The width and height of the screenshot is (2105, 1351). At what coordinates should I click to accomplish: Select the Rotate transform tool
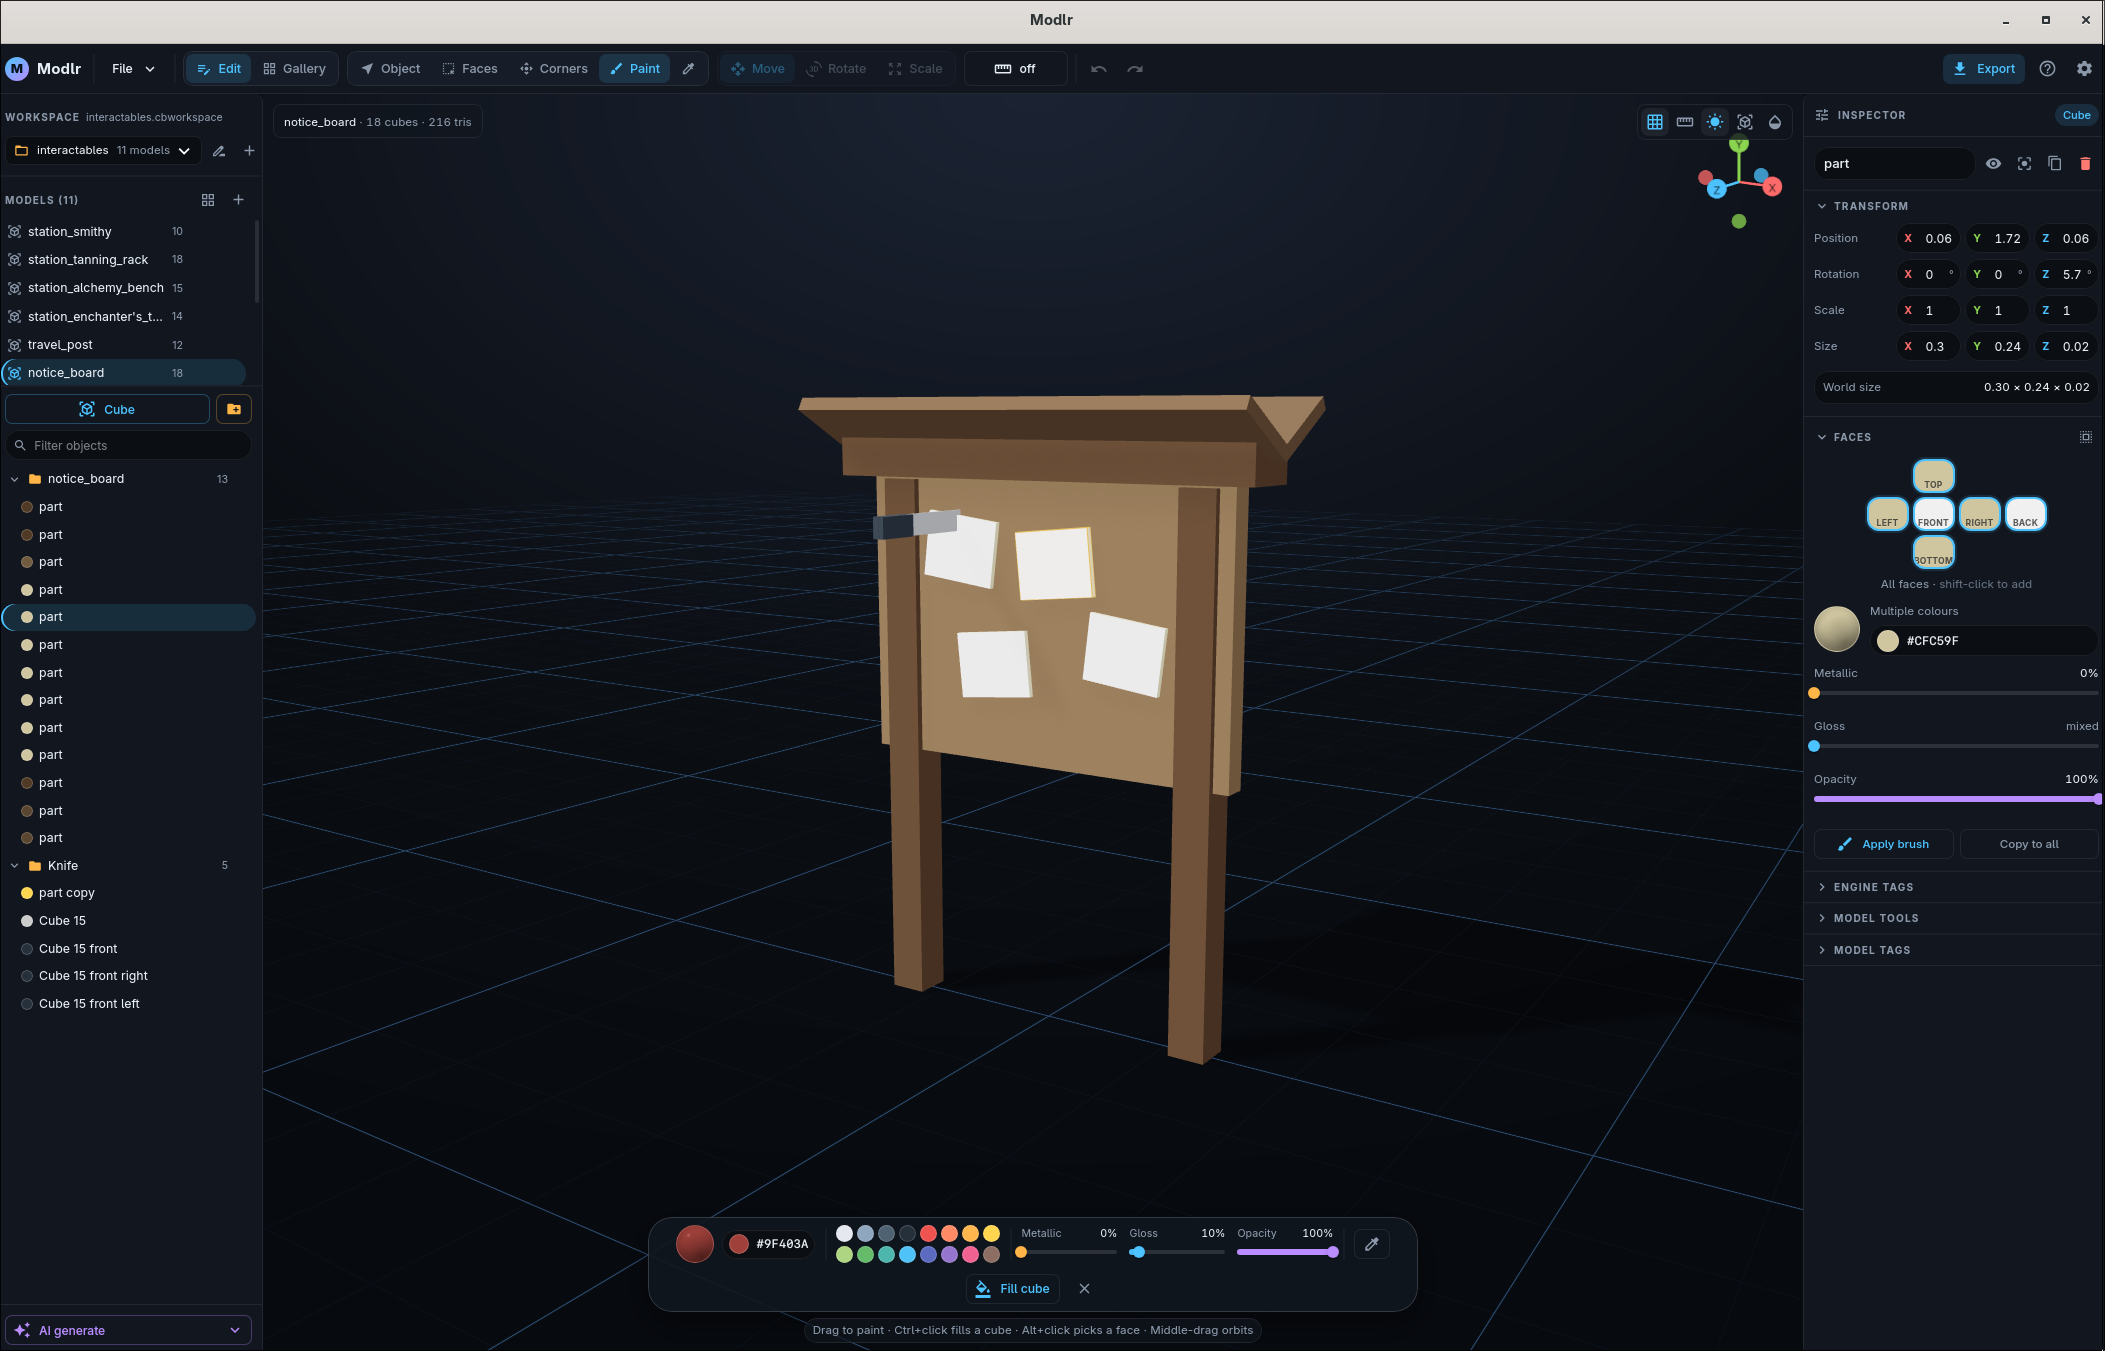coord(836,69)
